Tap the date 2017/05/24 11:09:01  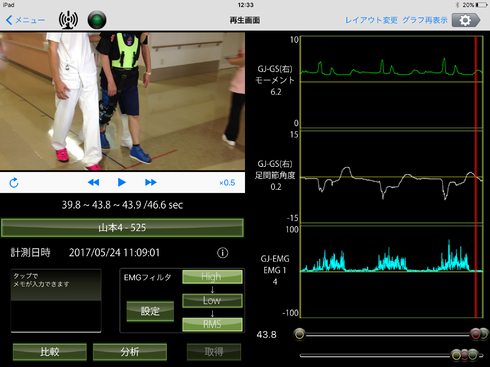tap(114, 253)
